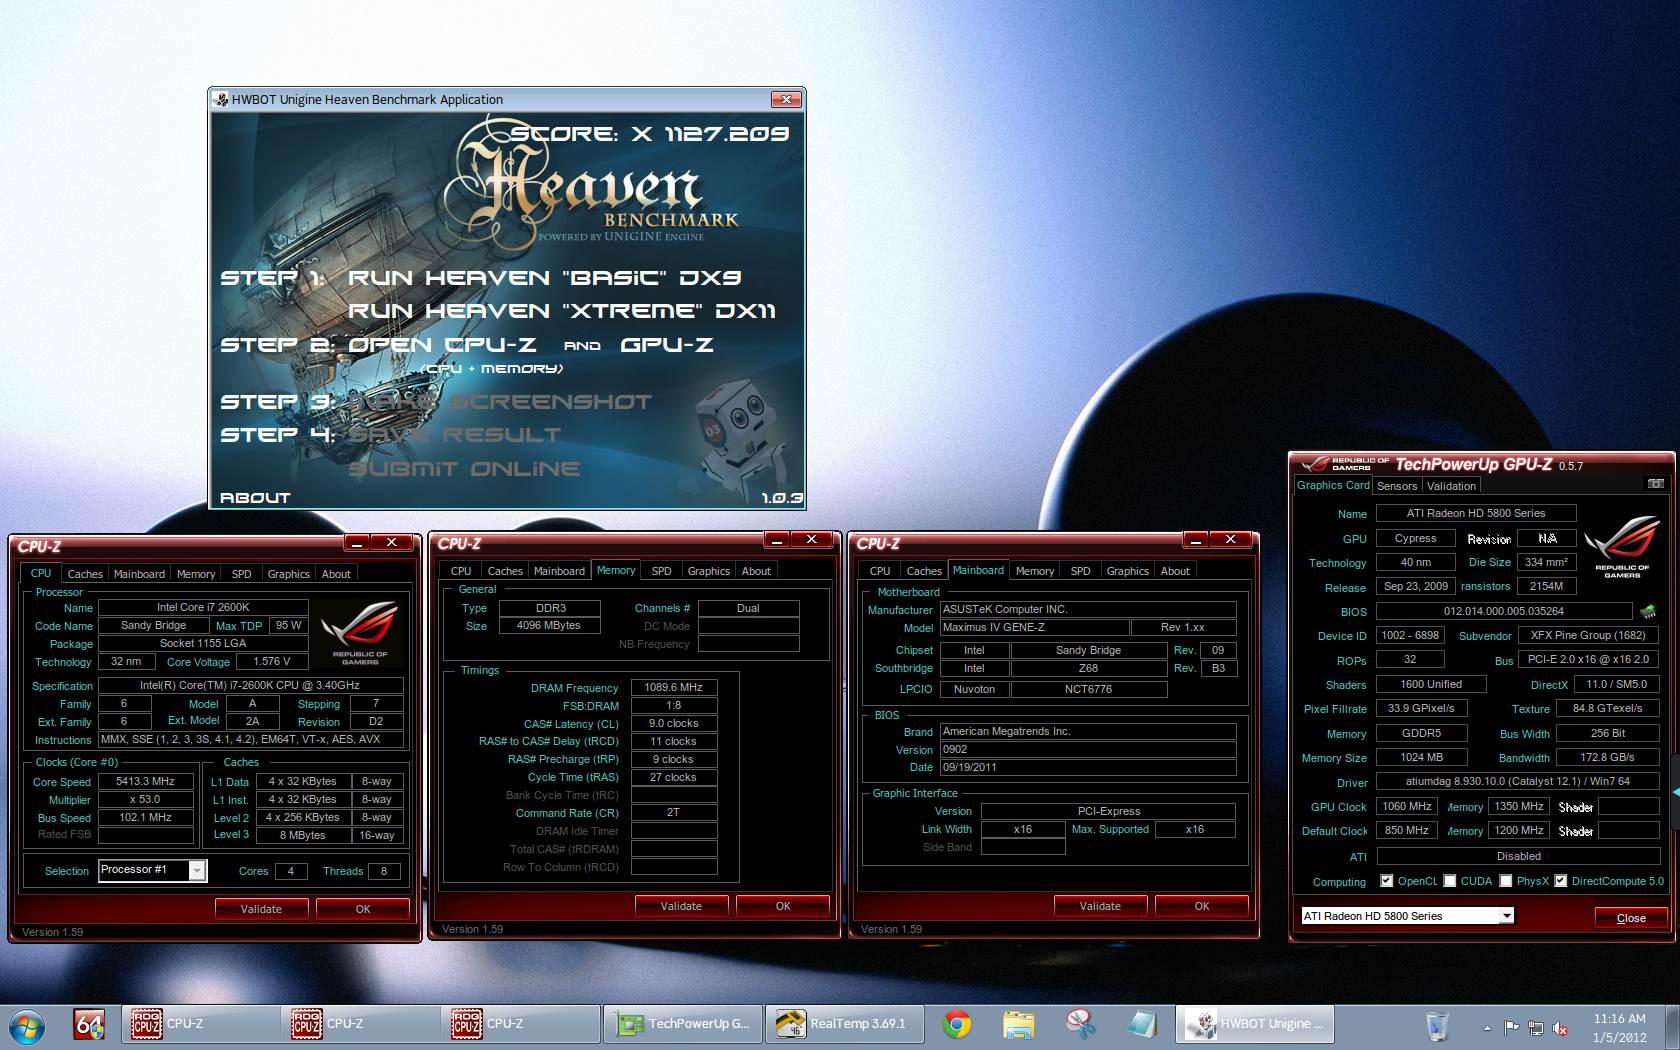Click the Core Speed 5413.3 MHz field
Screen dimensions: 1680x1050
(x=146, y=782)
